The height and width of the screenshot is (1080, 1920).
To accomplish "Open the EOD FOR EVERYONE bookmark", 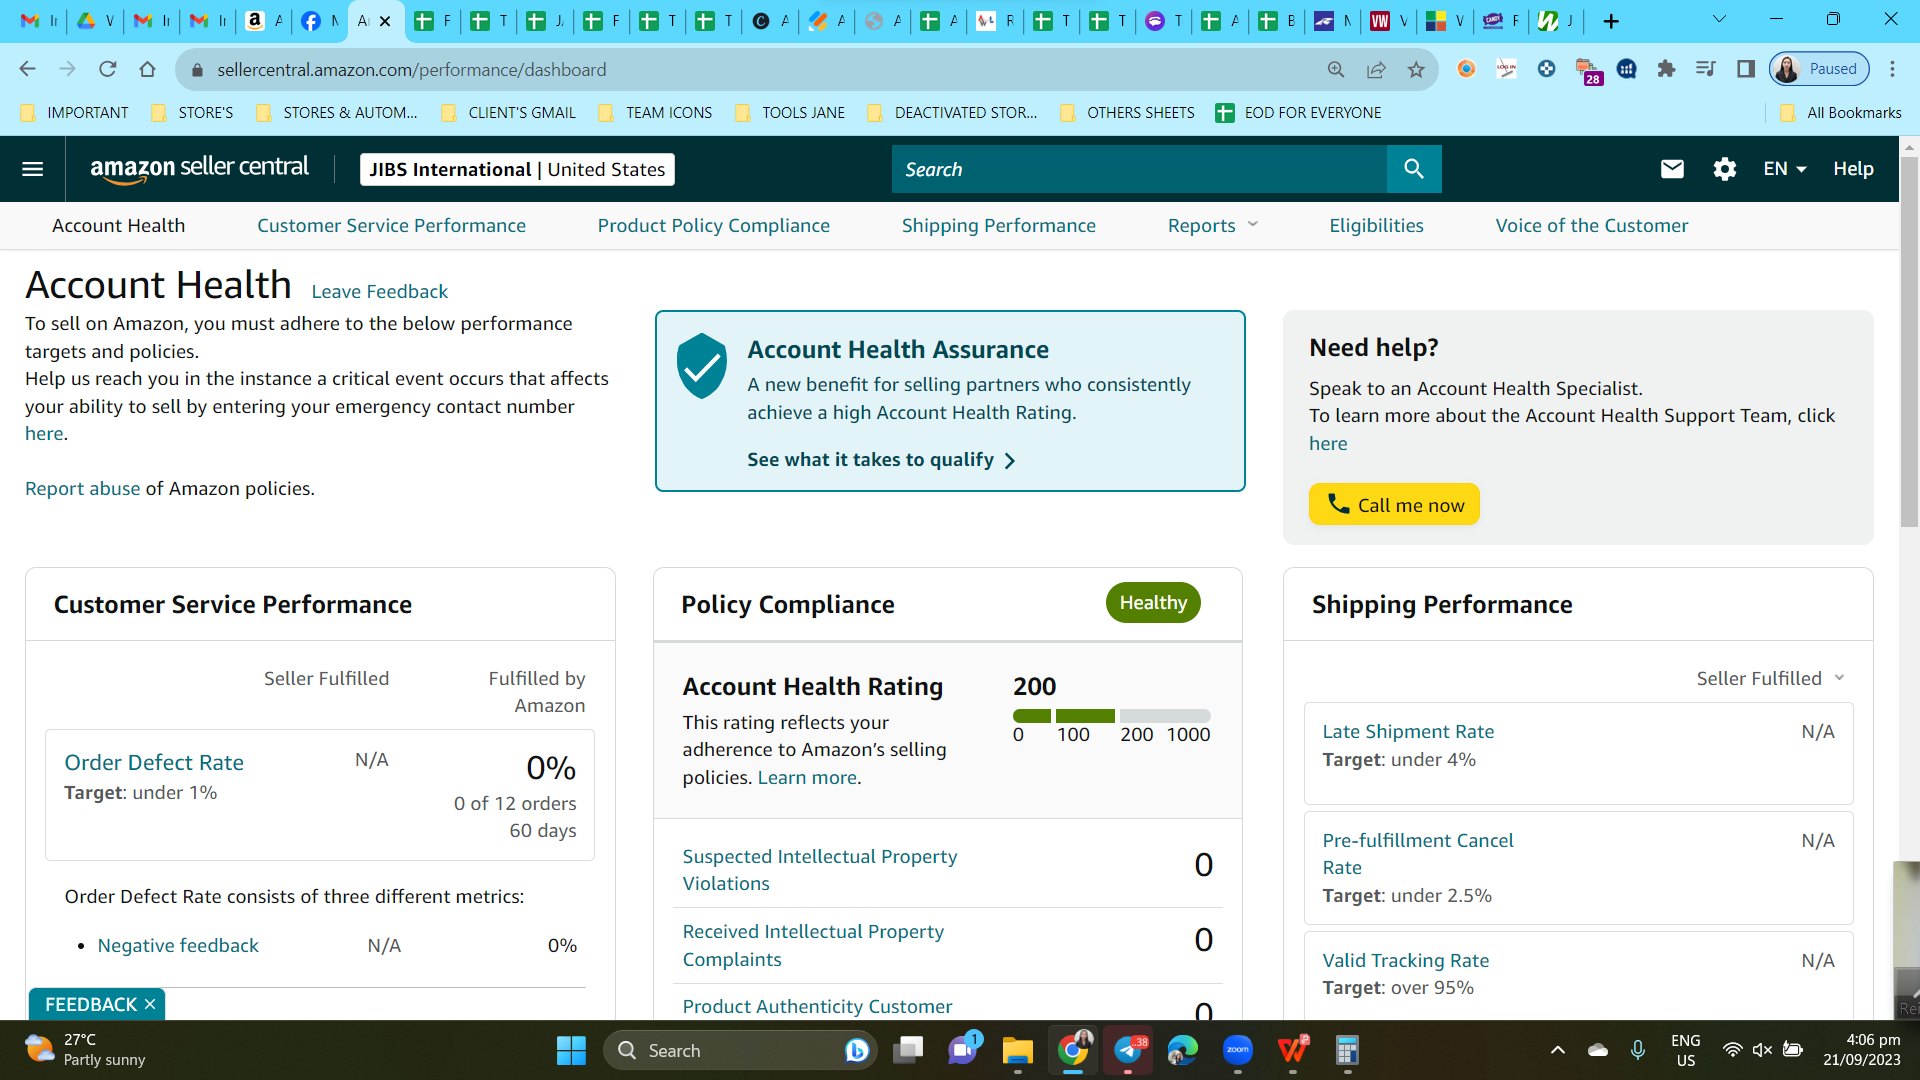I will pyautogui.click(x=1298, y=112).
